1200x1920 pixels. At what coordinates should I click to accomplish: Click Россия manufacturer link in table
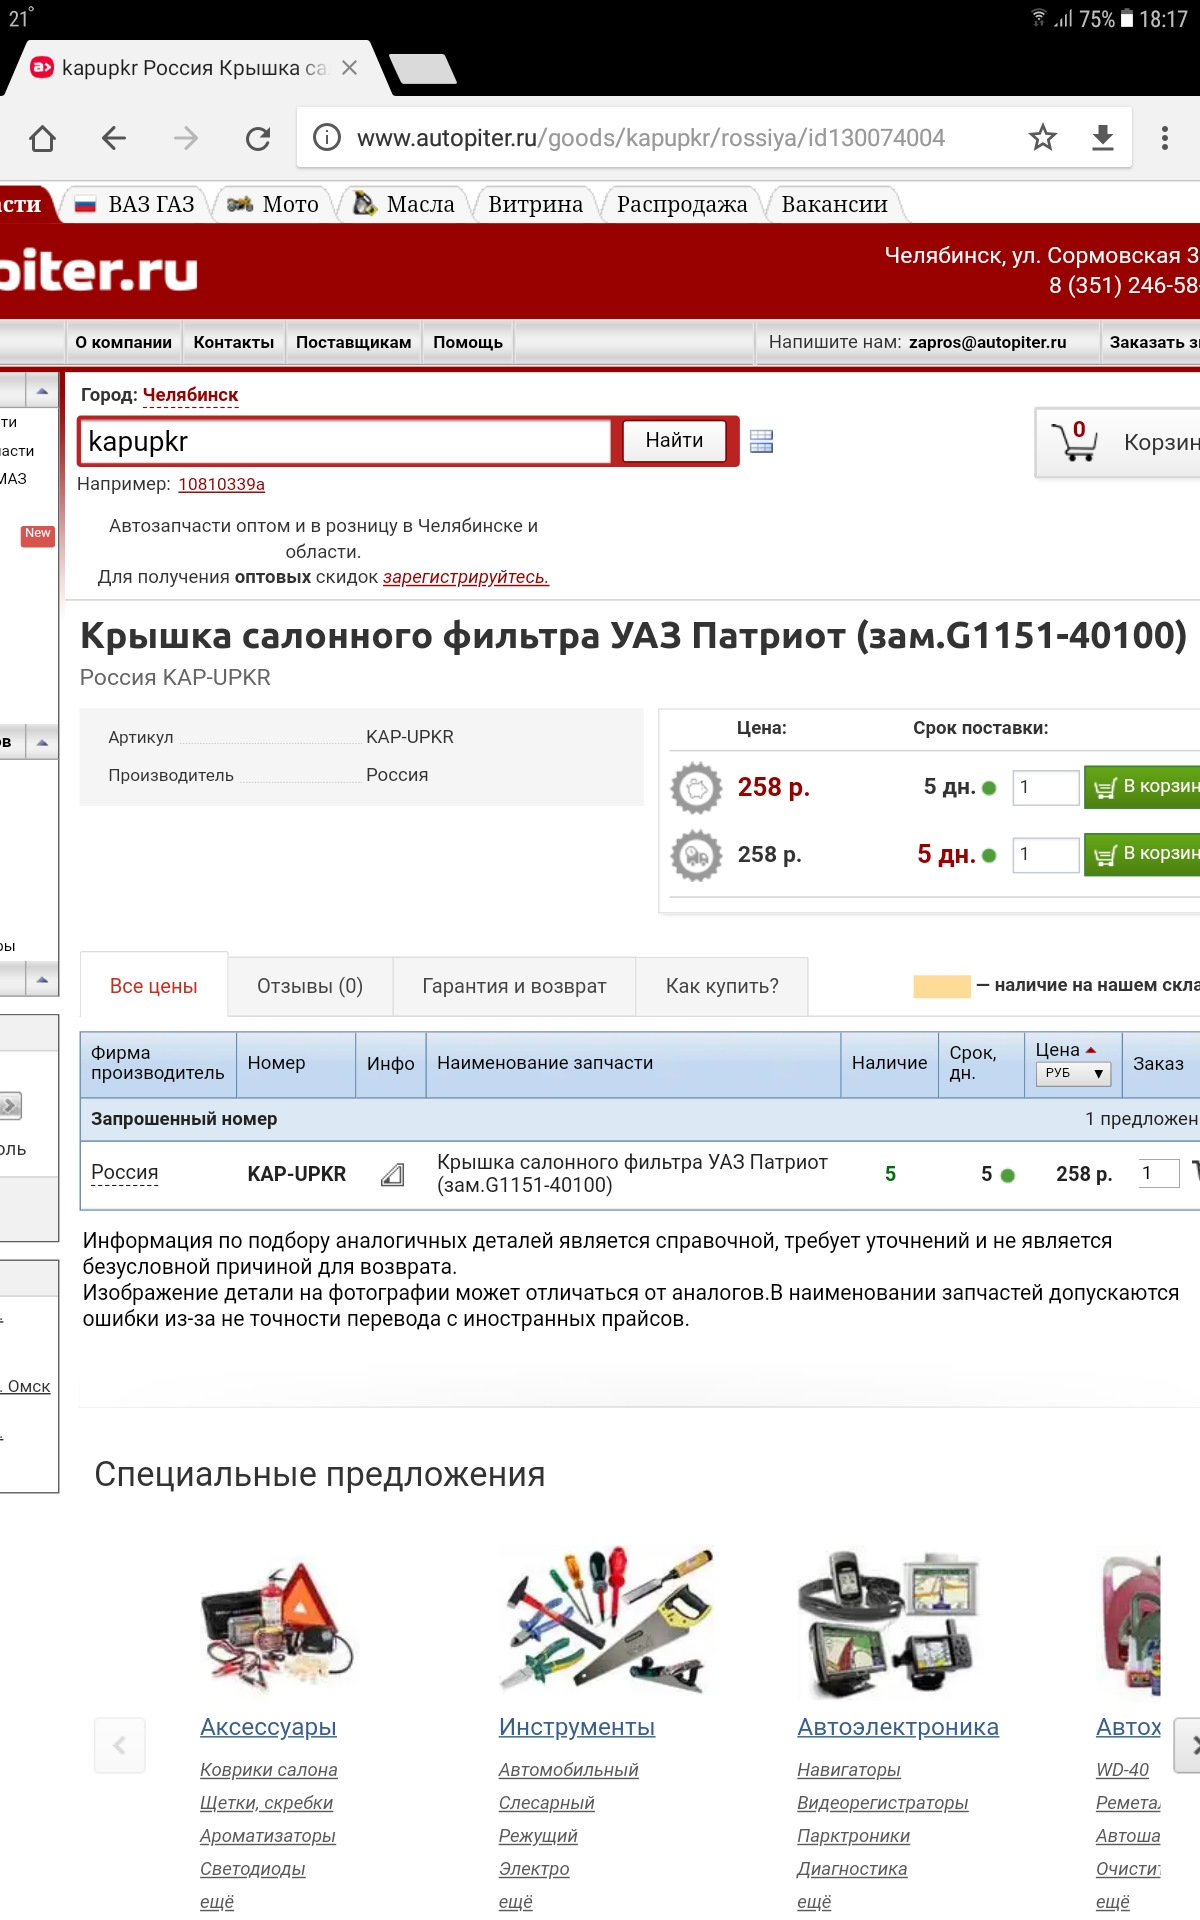[124, 1173]
